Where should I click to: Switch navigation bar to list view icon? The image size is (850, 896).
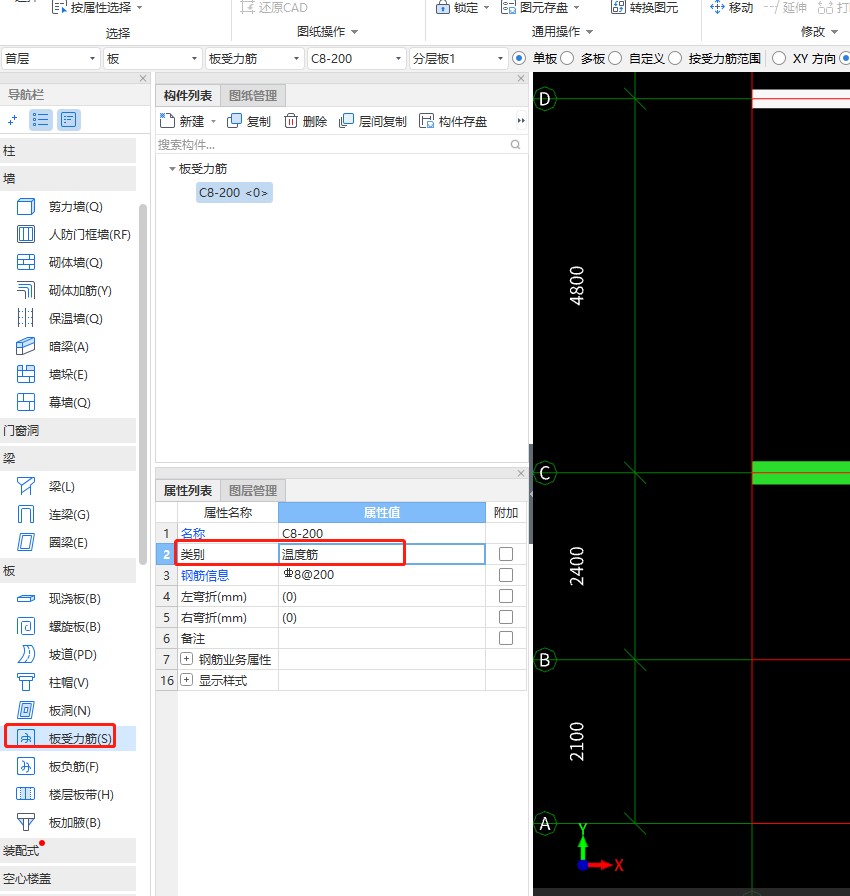(x=41, y=120)
